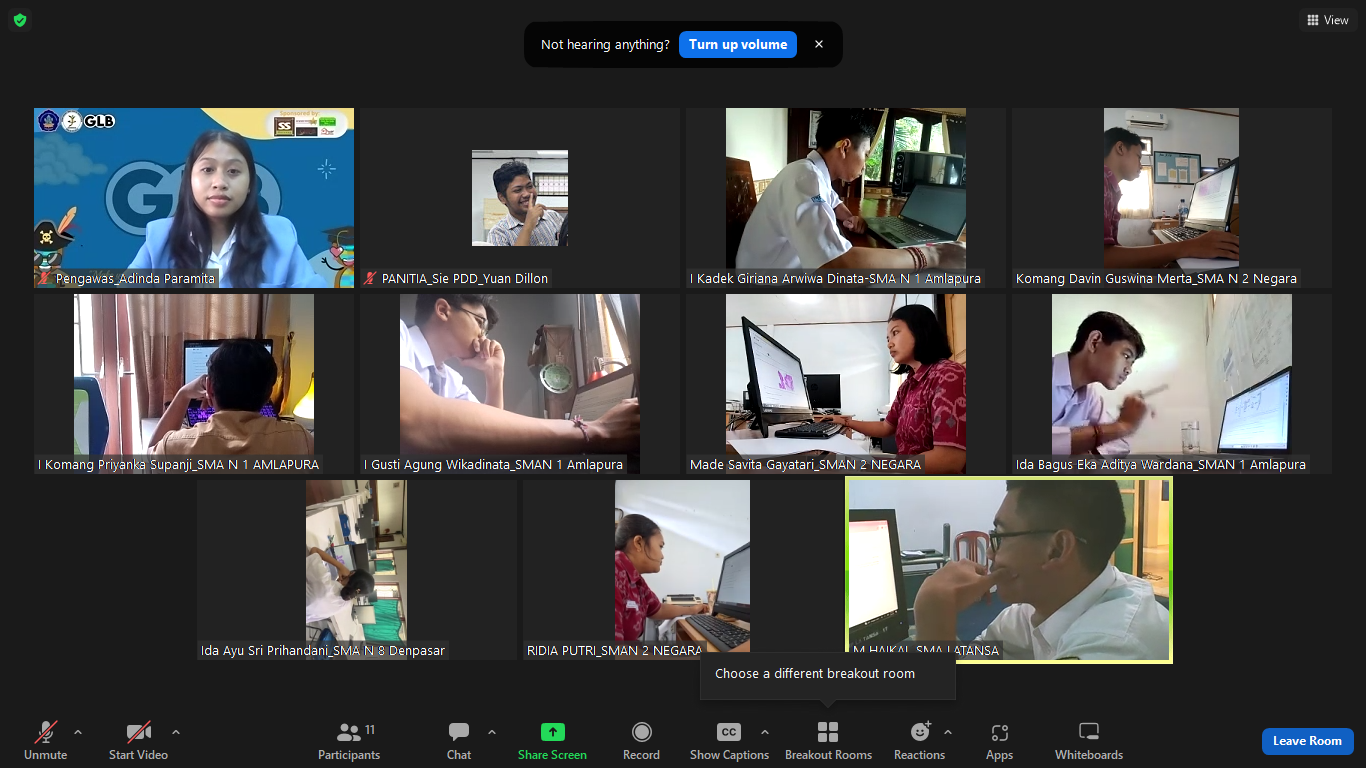Screen dimensions: 1366x768
Task: Click the Leave Room button
Action: (1307, 741)
